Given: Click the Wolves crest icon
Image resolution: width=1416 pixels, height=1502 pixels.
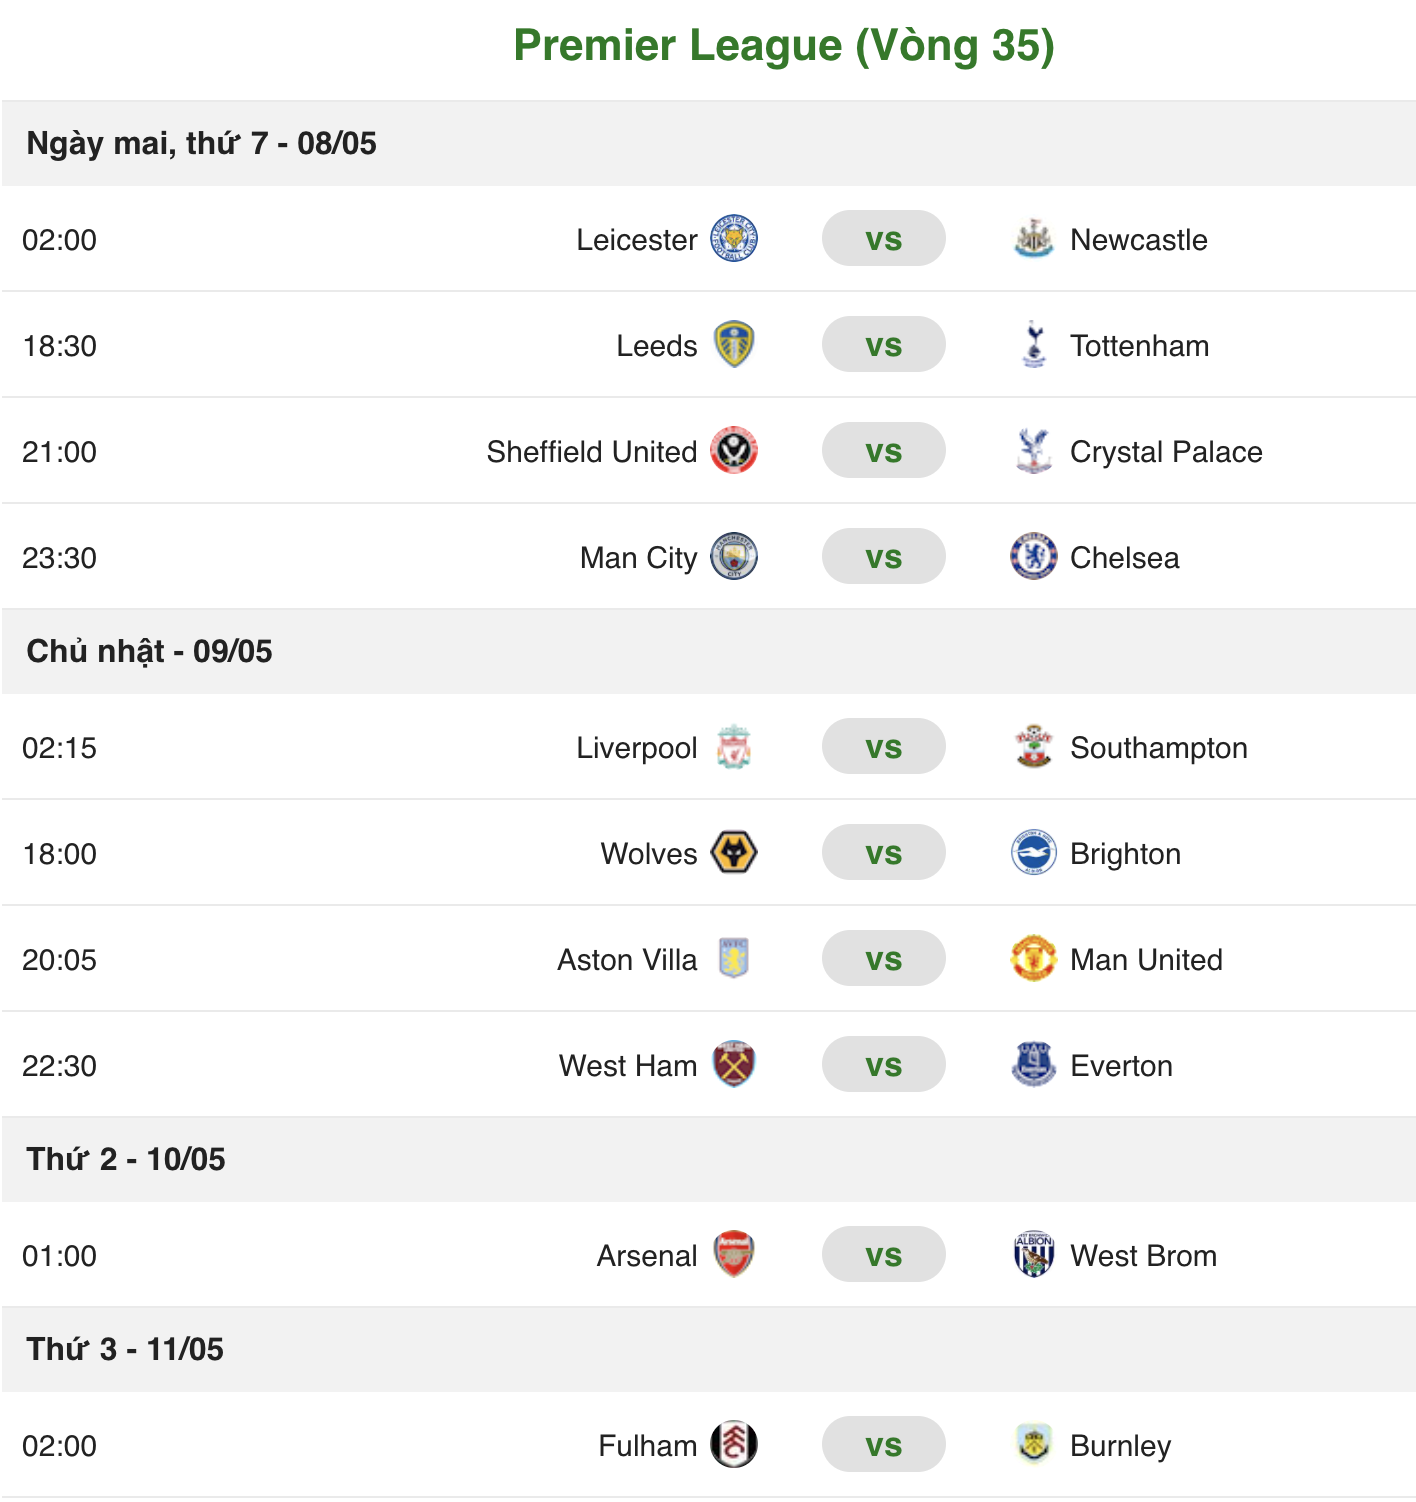Looking at the screenshot, I should tap(735, 853).
